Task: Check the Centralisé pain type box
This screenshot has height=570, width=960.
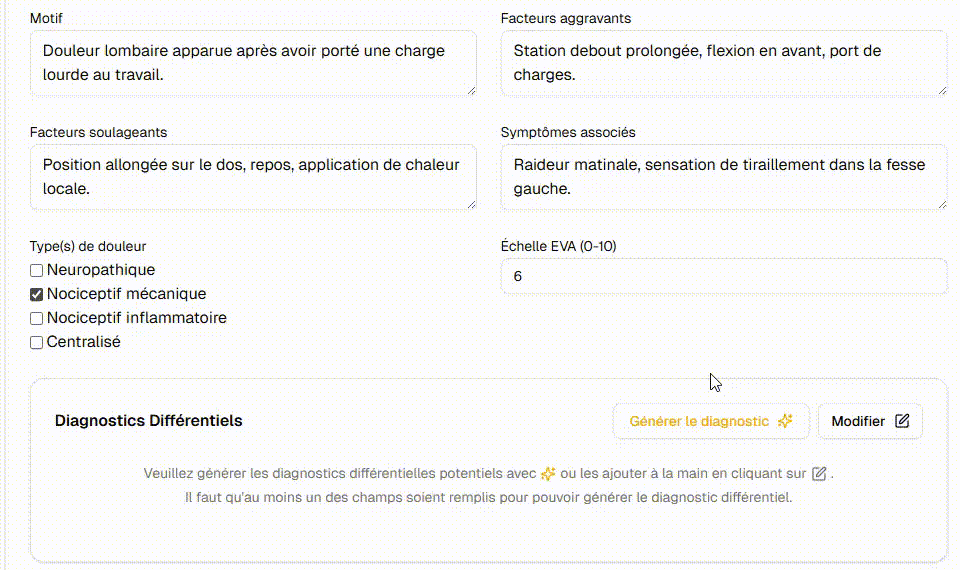Action: tap(37, 343)
